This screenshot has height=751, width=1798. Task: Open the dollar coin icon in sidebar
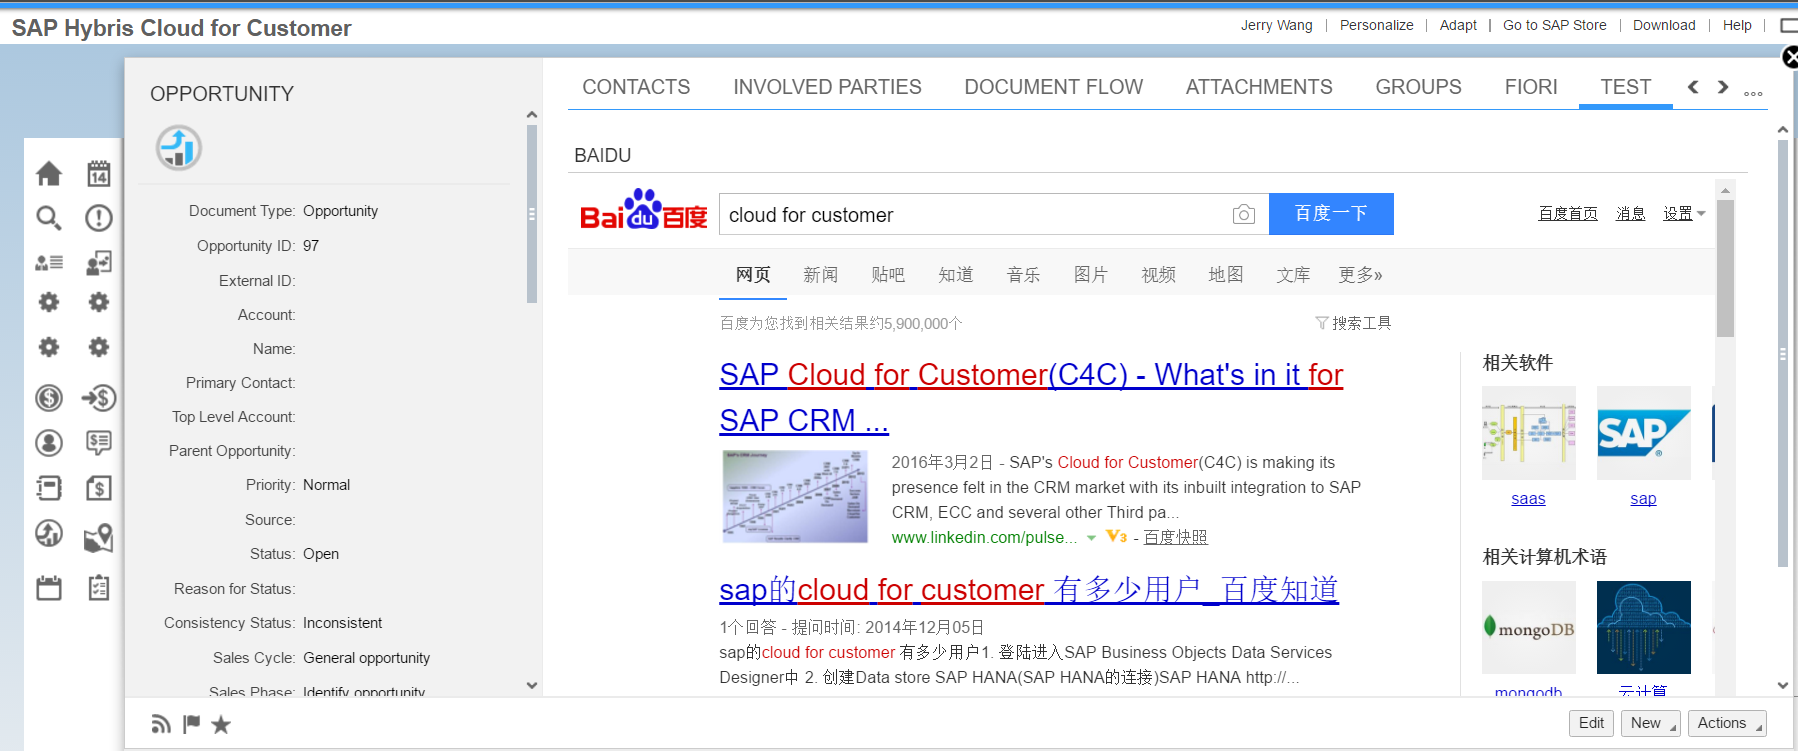tap(49, 398)
